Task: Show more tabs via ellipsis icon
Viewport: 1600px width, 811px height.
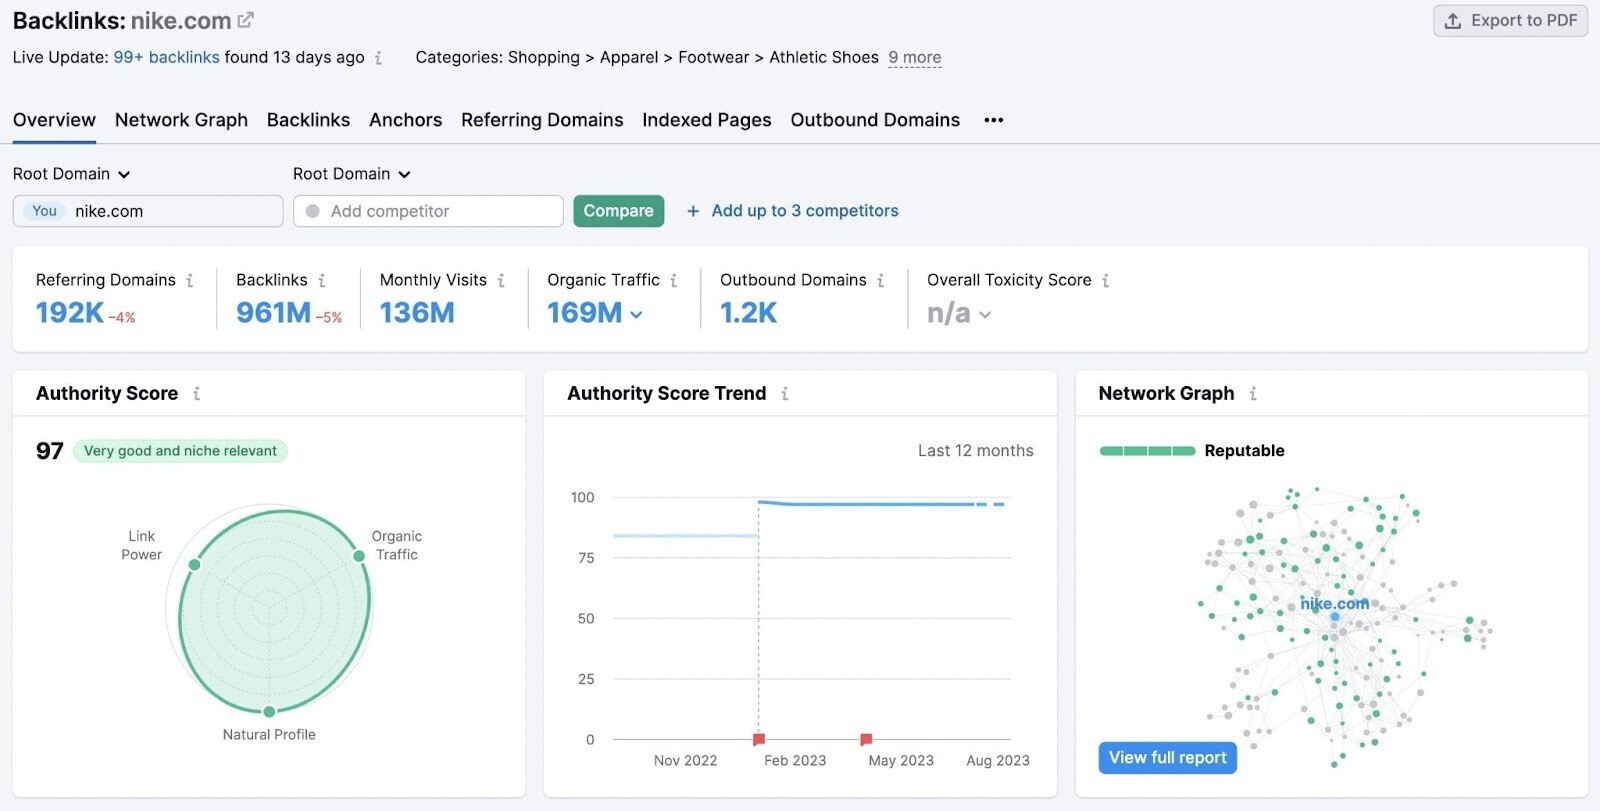Action: pyautogui.click(x=993, y=120)
